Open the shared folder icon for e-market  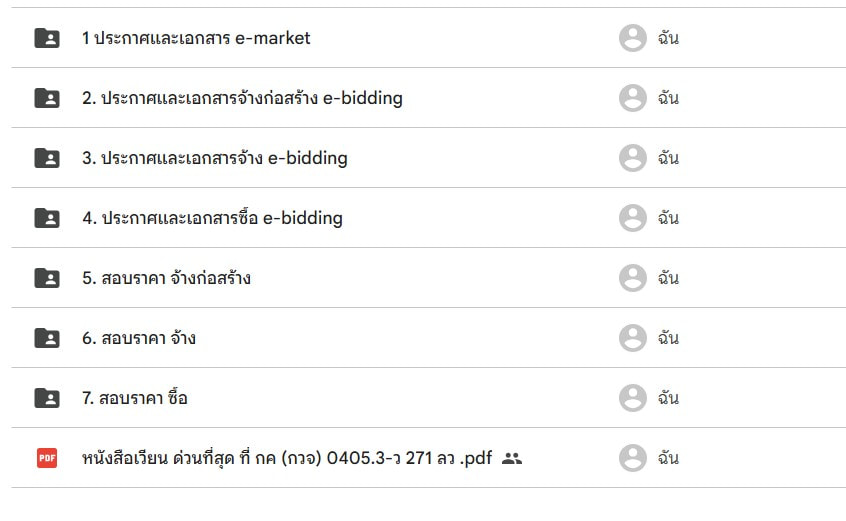click(x=47, y=38)
